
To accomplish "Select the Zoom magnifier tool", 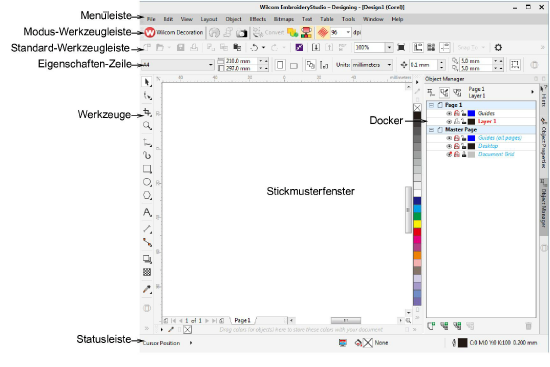I will pos(147,126).
